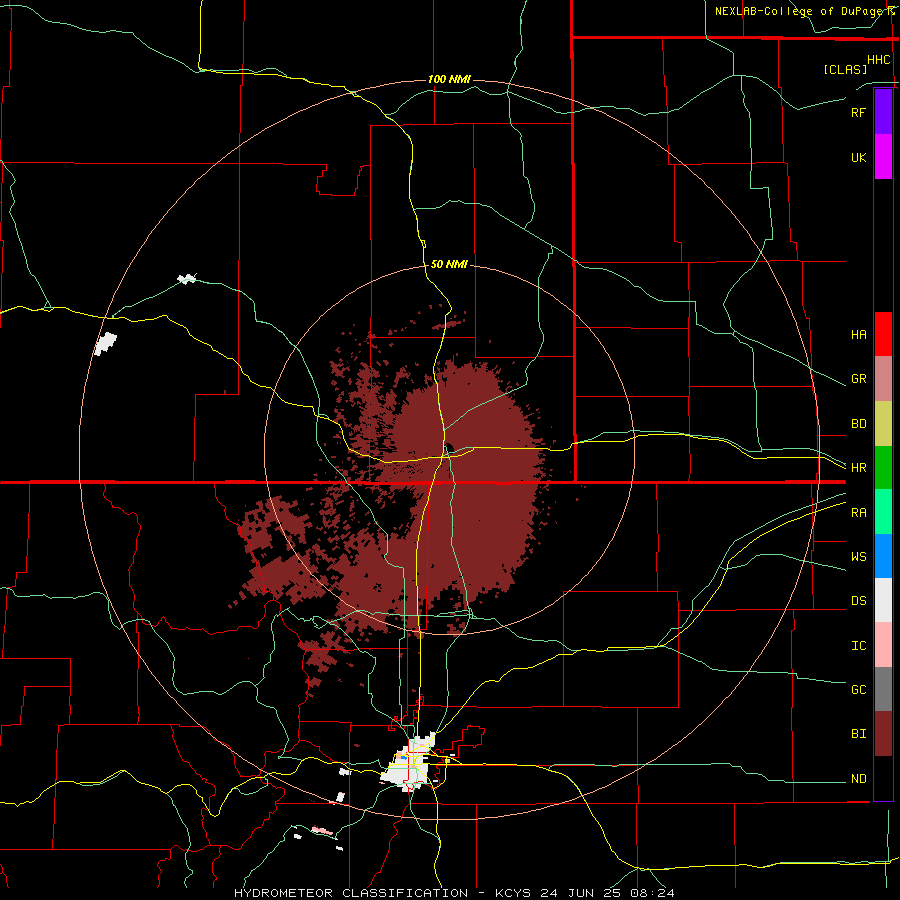
Task: Click the RF purple legend swatch
Action: 883,112
